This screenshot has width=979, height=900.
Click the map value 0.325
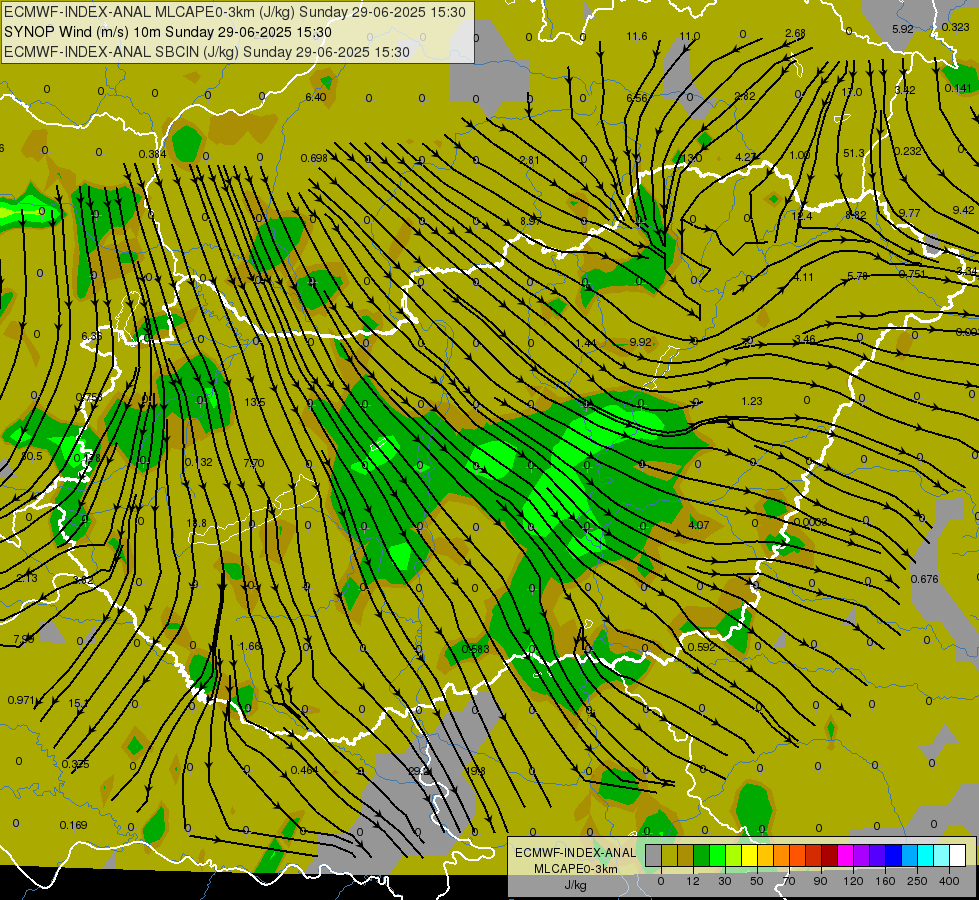tap(76, 764)
